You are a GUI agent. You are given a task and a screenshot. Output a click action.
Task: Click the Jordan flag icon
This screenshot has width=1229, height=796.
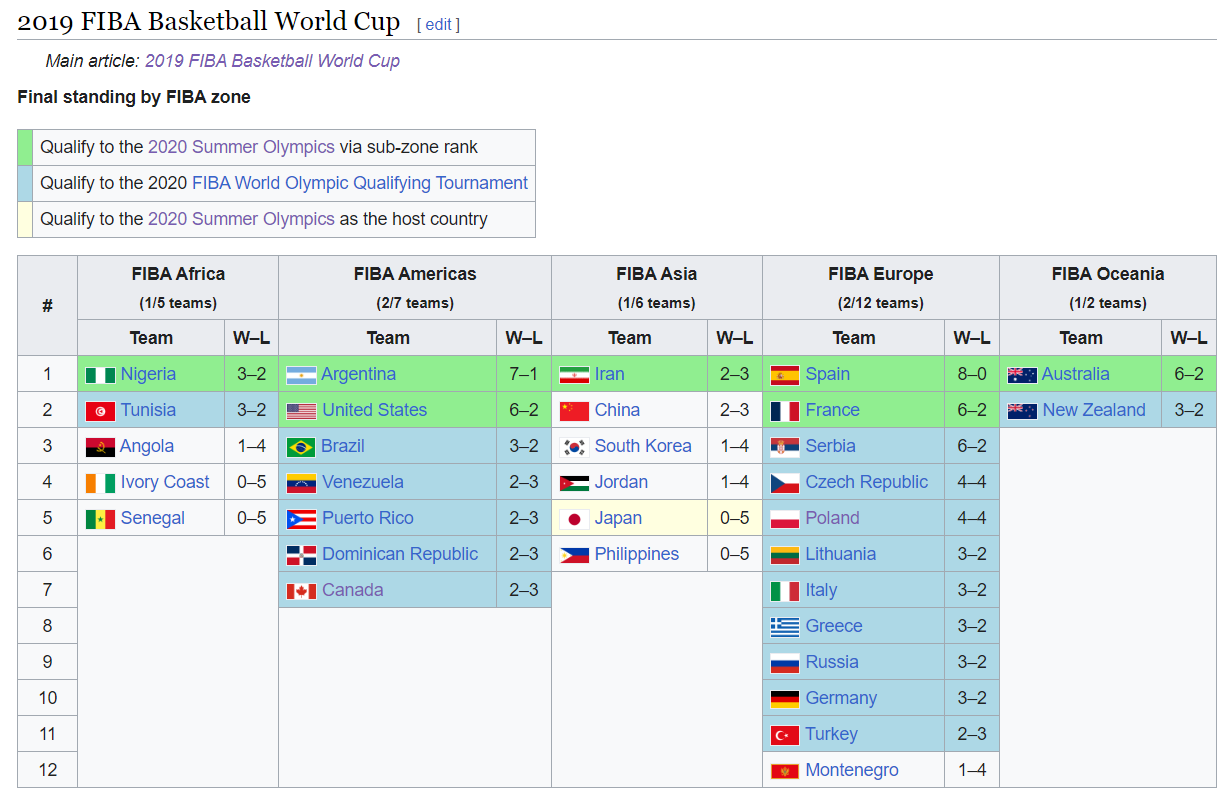pos(574,483)
